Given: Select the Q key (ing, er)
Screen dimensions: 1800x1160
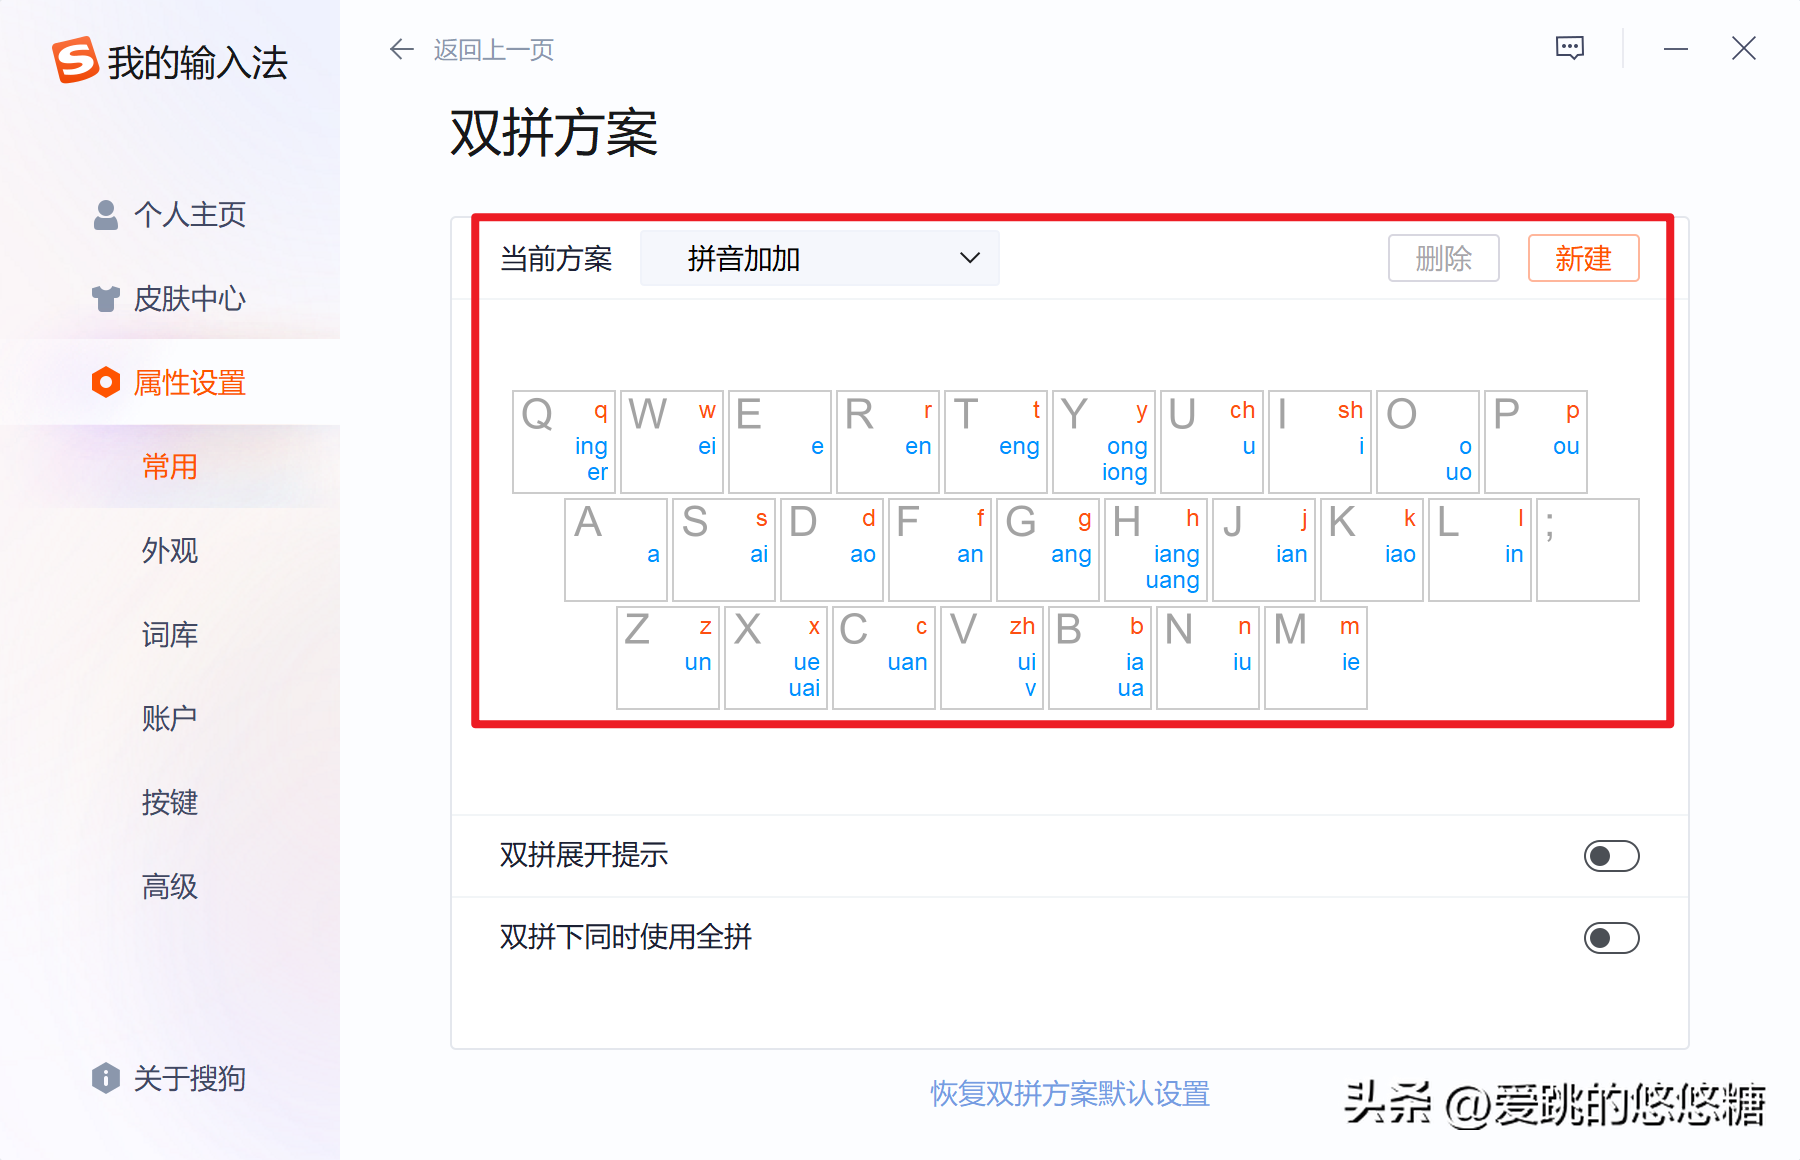Looking at the screenshot, I should 564,442.
